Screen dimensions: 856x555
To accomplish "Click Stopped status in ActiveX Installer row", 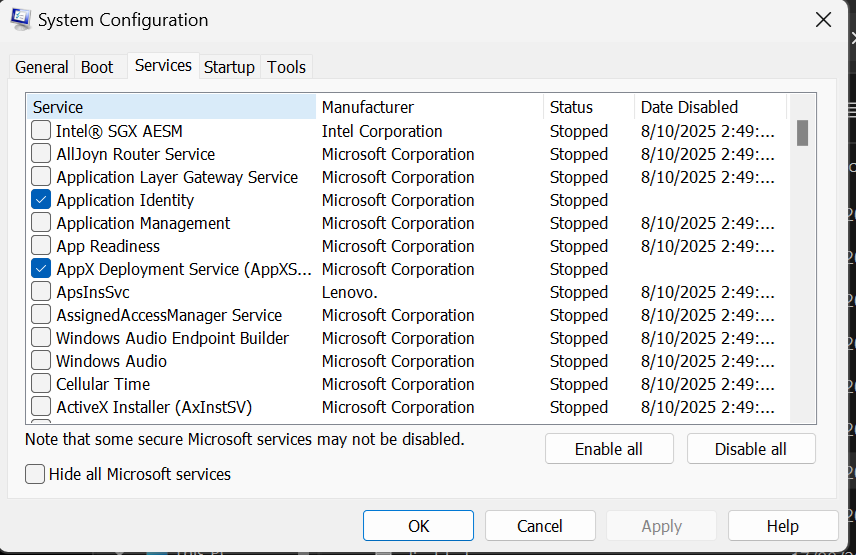I will tap(579, 407).
